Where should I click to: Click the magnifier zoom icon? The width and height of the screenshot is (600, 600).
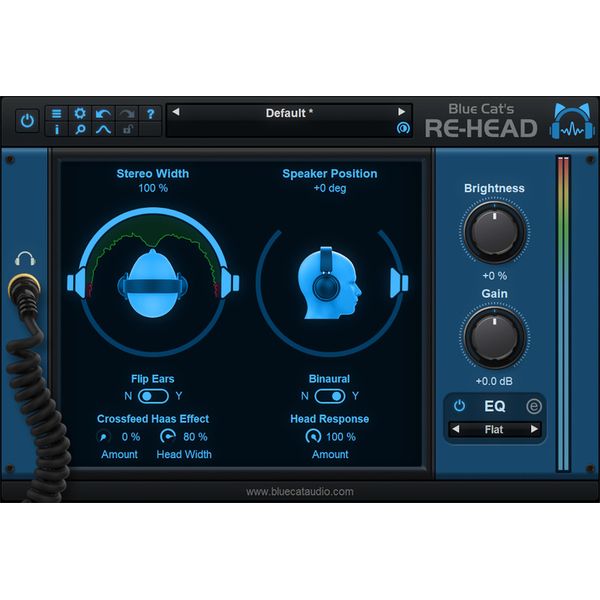coord(80,130)
